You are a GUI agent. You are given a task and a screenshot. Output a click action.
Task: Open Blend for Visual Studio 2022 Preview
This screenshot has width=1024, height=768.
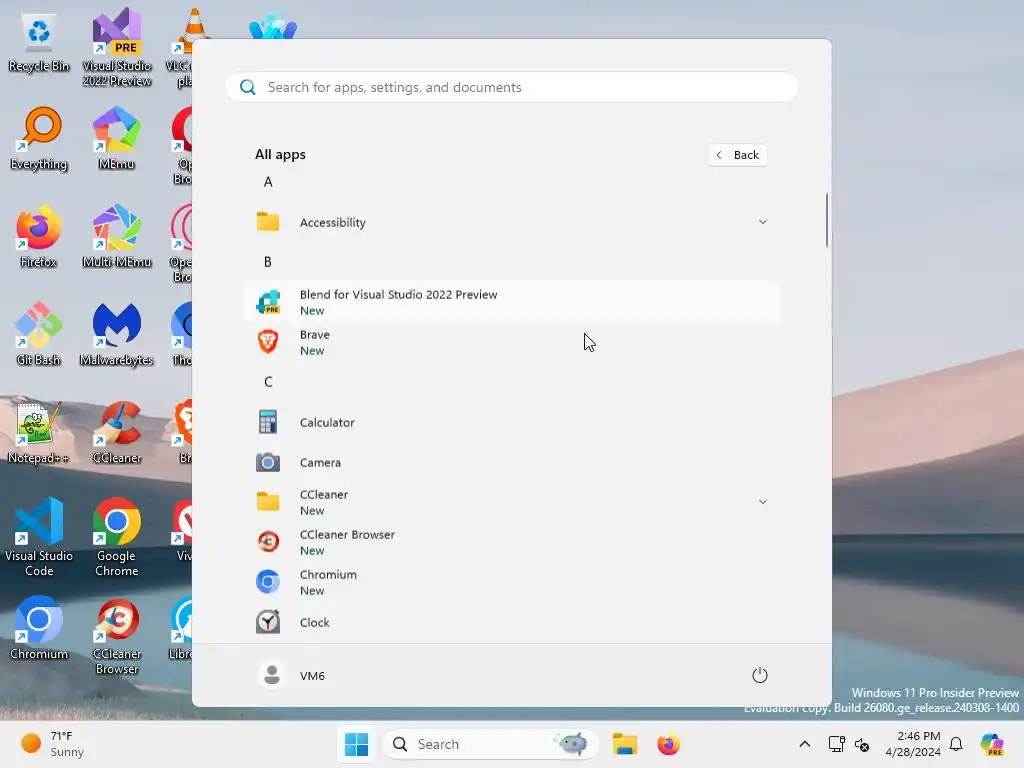512,302
